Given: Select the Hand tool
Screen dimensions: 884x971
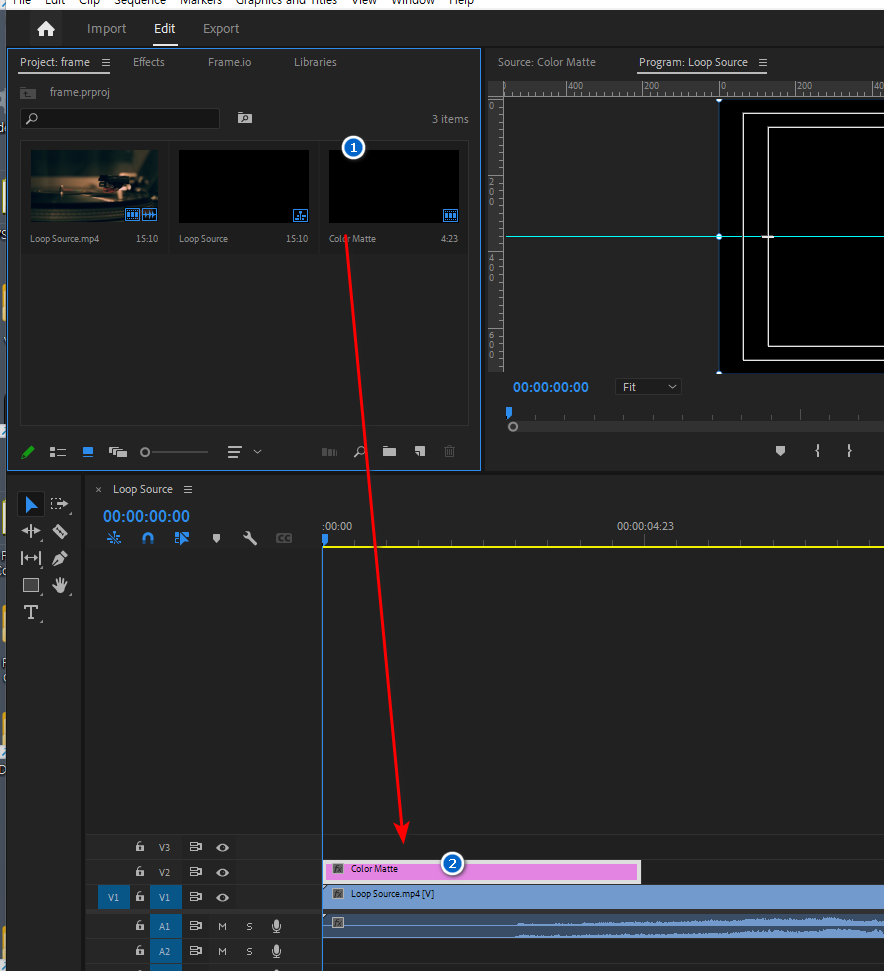Looking at the screenshot, I should 60,585.
